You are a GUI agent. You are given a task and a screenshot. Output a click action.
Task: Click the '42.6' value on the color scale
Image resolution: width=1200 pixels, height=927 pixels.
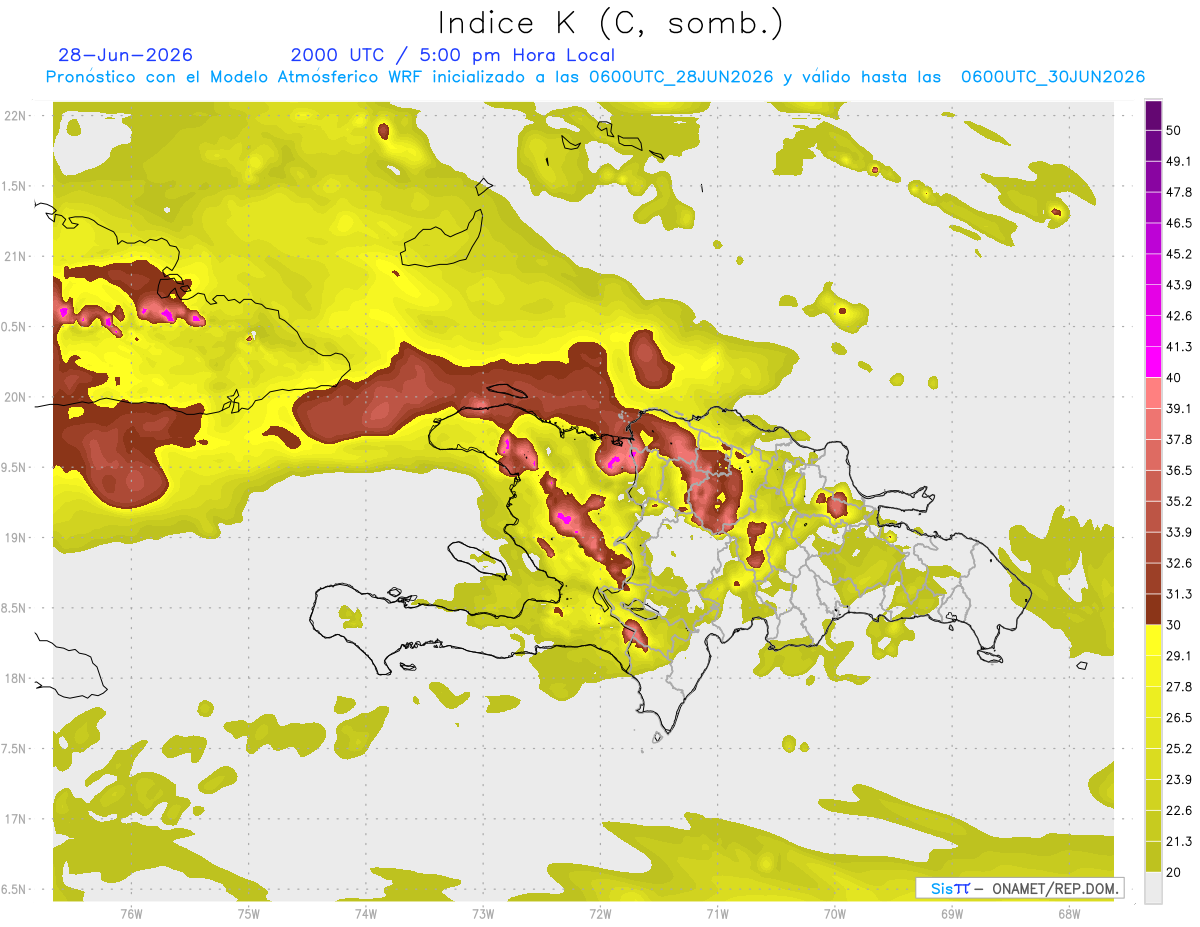pos(1179,316)
